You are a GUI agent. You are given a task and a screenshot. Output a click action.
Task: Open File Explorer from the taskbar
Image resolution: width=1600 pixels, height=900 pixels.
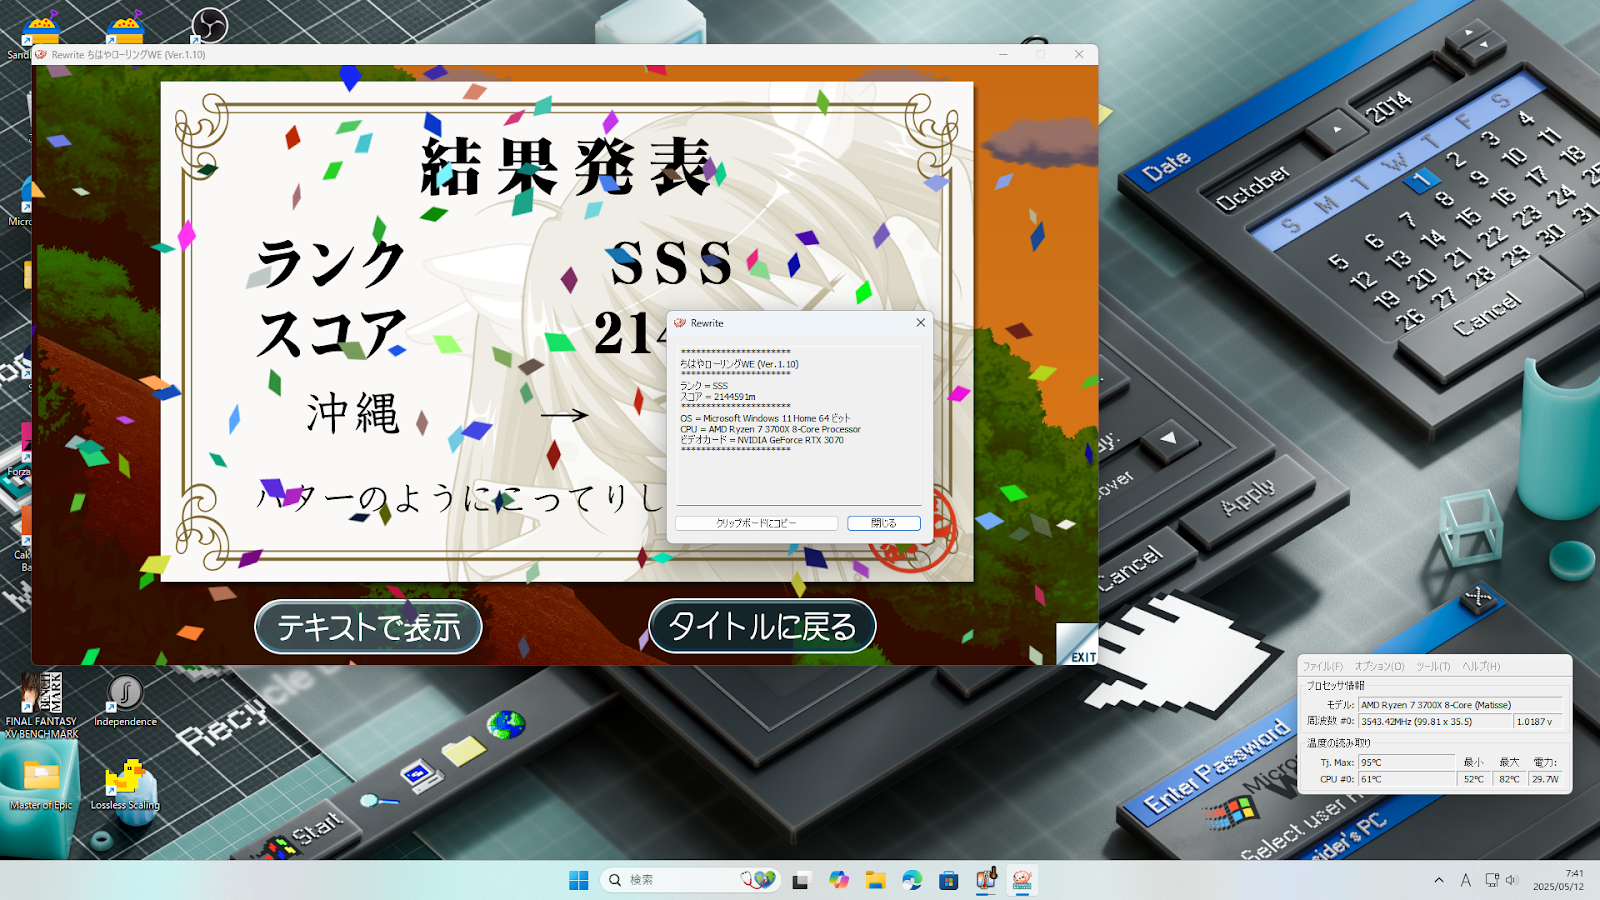pyautogui.click(x=875, y=880)
